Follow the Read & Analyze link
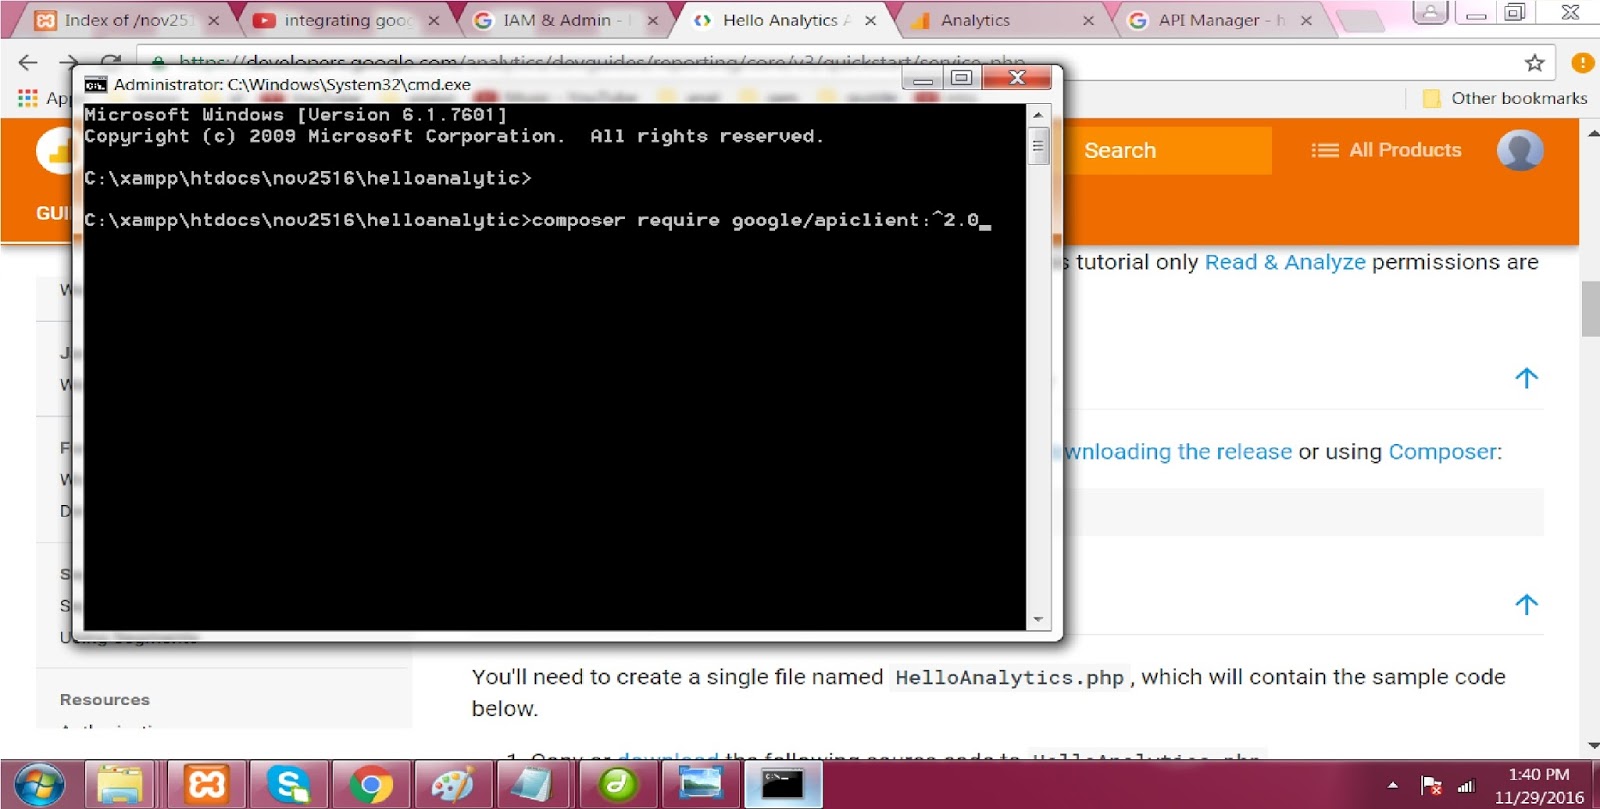 [x=1285, y=262]
